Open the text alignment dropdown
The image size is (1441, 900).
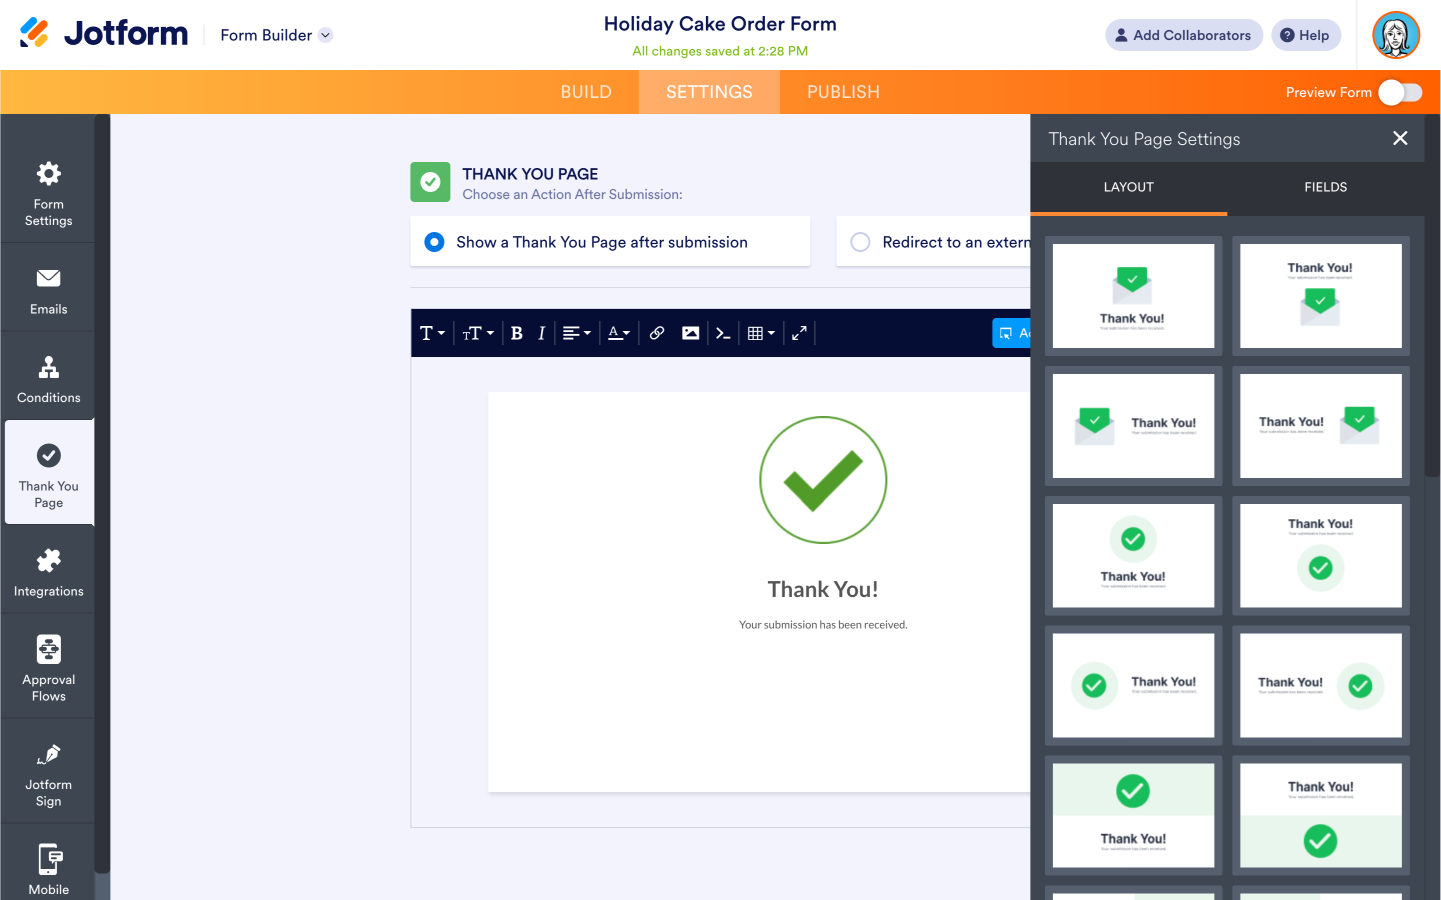[577, 333]
